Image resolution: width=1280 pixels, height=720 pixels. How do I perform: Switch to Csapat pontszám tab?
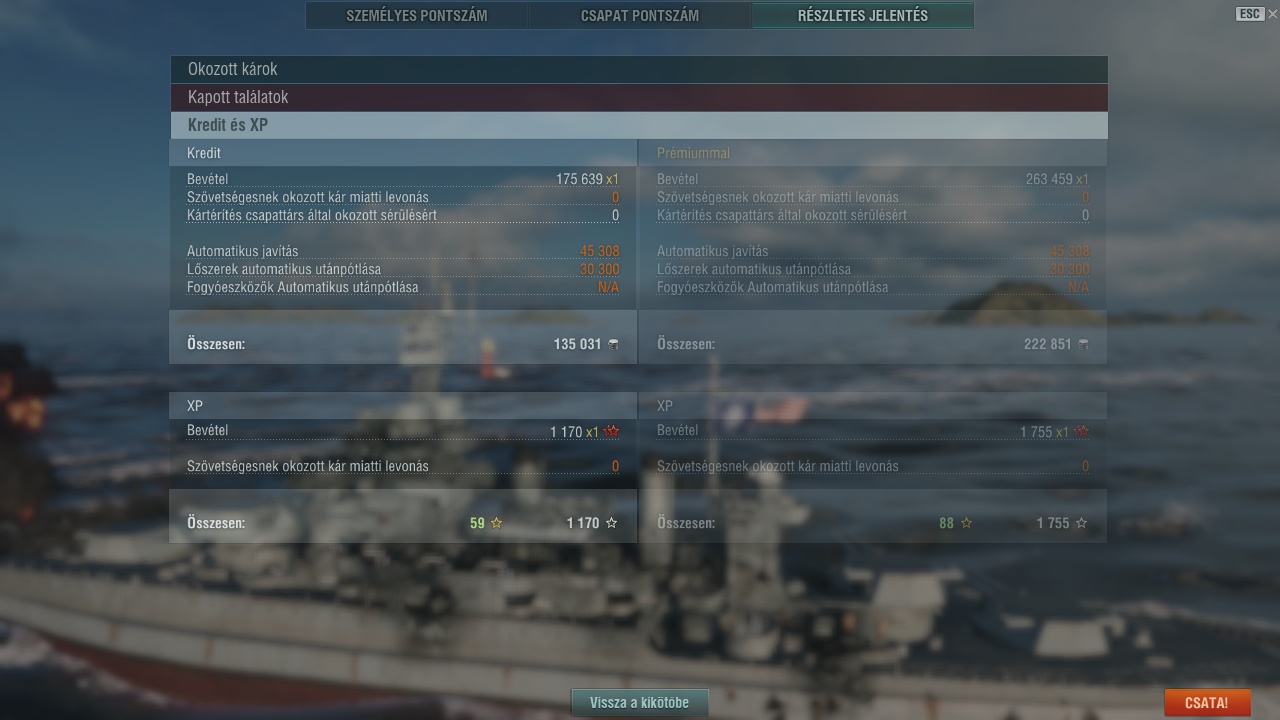640,15
